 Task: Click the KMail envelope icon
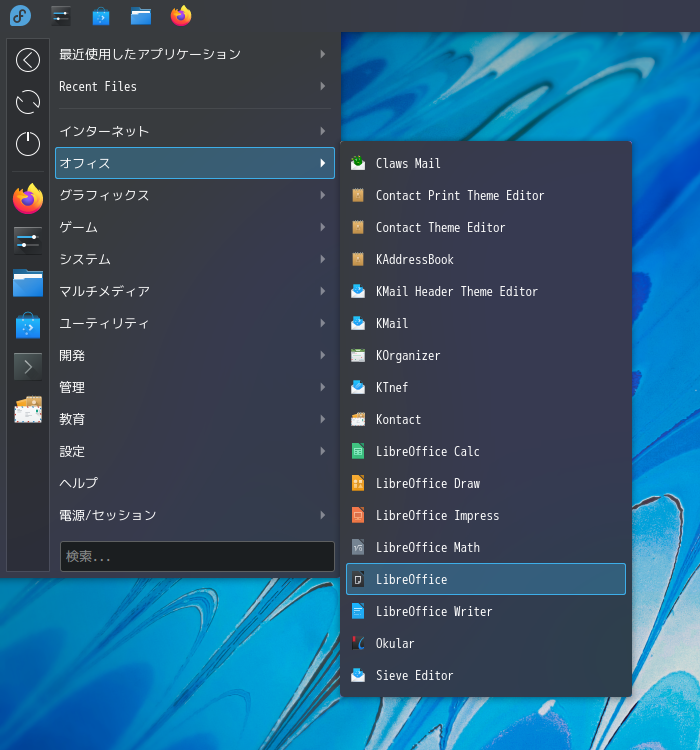pos(358,323)
